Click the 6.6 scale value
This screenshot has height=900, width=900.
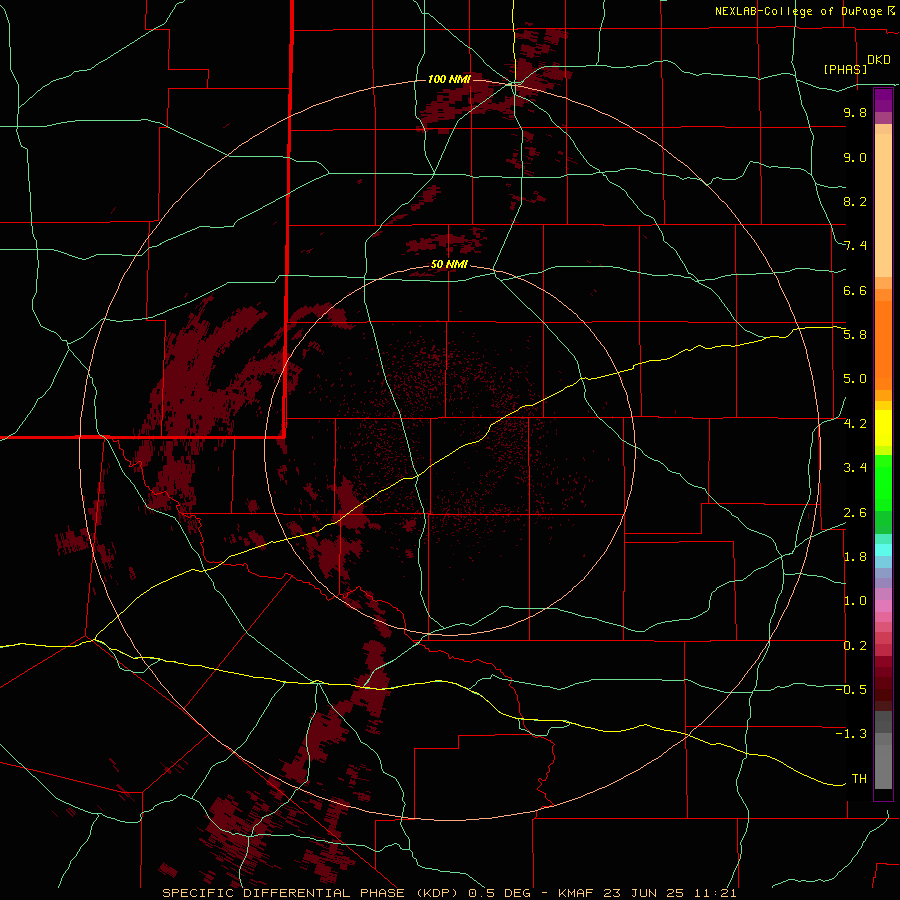point(855,290)
